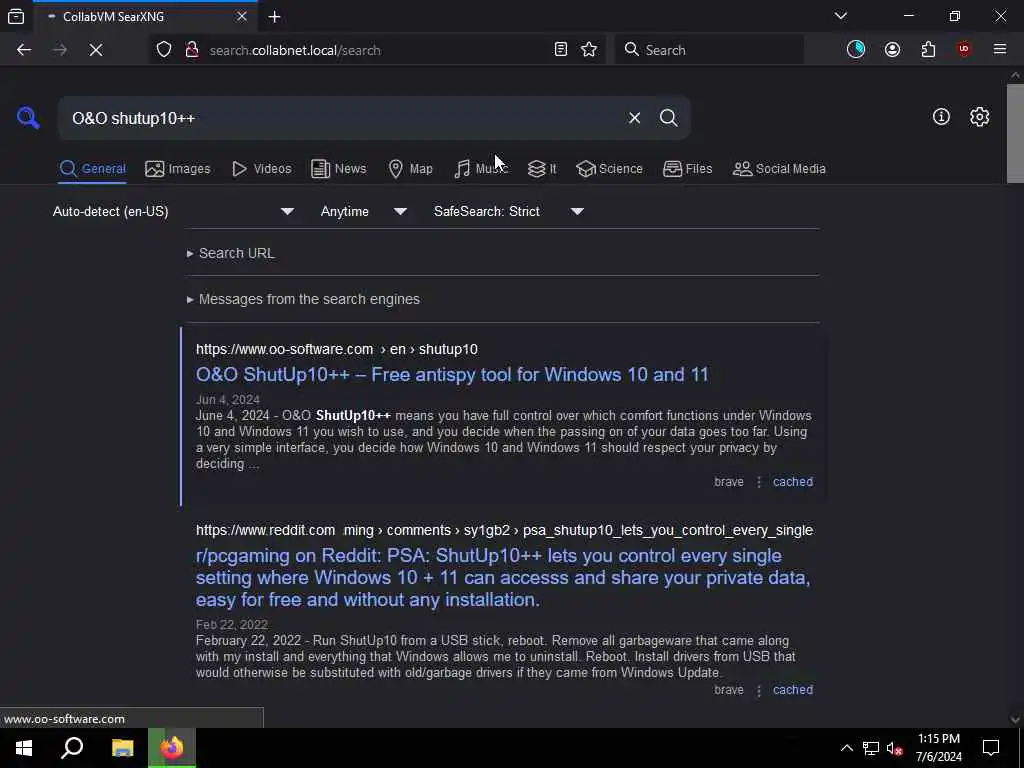The width and height of the screenshot is (1024, 768).
Task: Select the General search tab
Action: (x=93, y=168)
